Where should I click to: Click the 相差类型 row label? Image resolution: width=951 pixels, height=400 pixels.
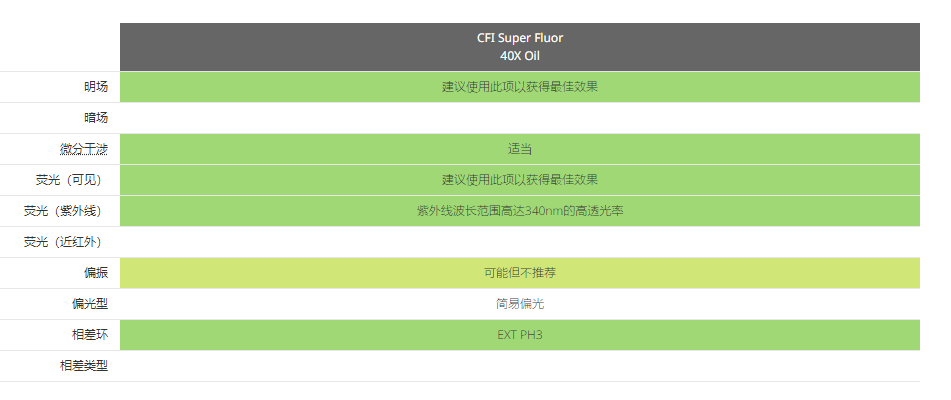coord(84,366)
